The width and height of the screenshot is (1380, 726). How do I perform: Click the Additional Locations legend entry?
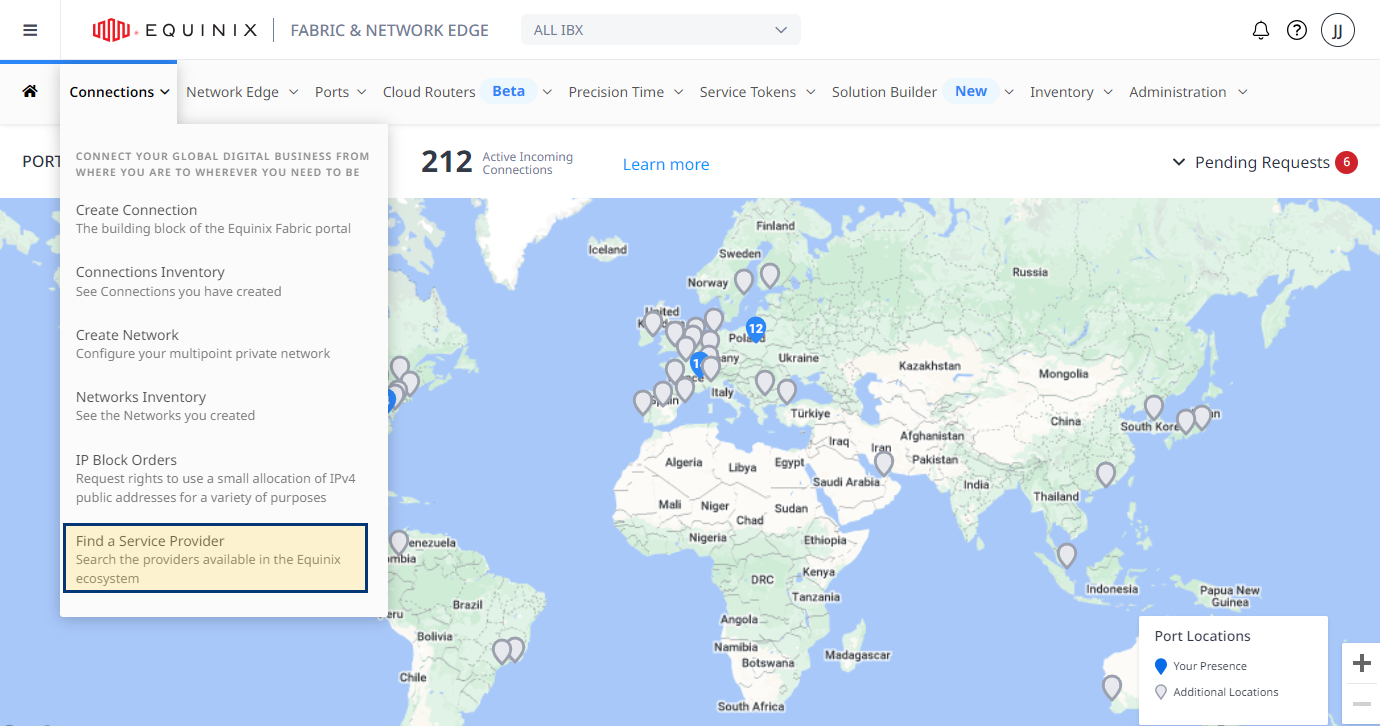click(x=1216, y=692)
